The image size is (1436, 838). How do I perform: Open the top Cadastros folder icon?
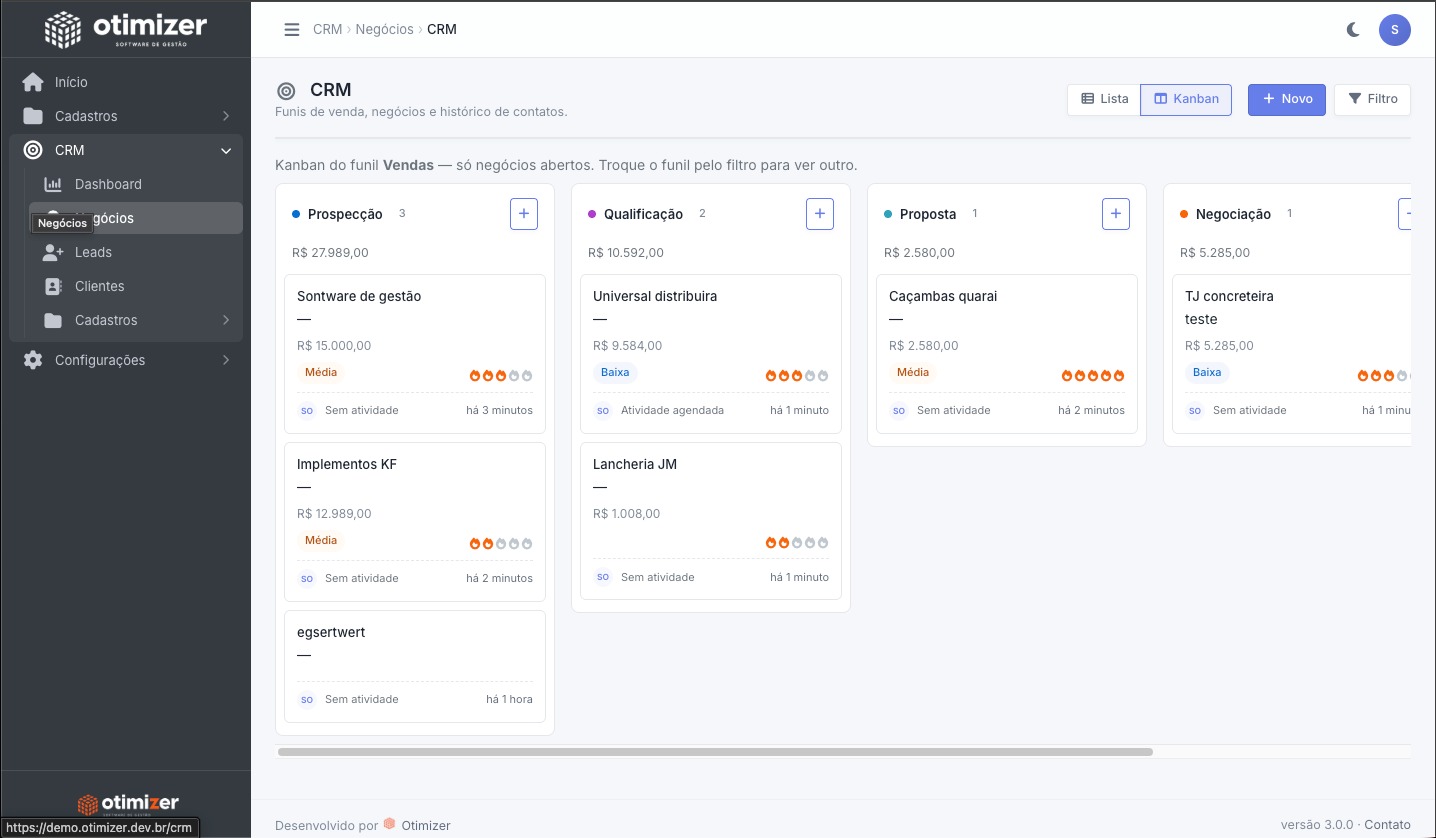pos(33,116)
